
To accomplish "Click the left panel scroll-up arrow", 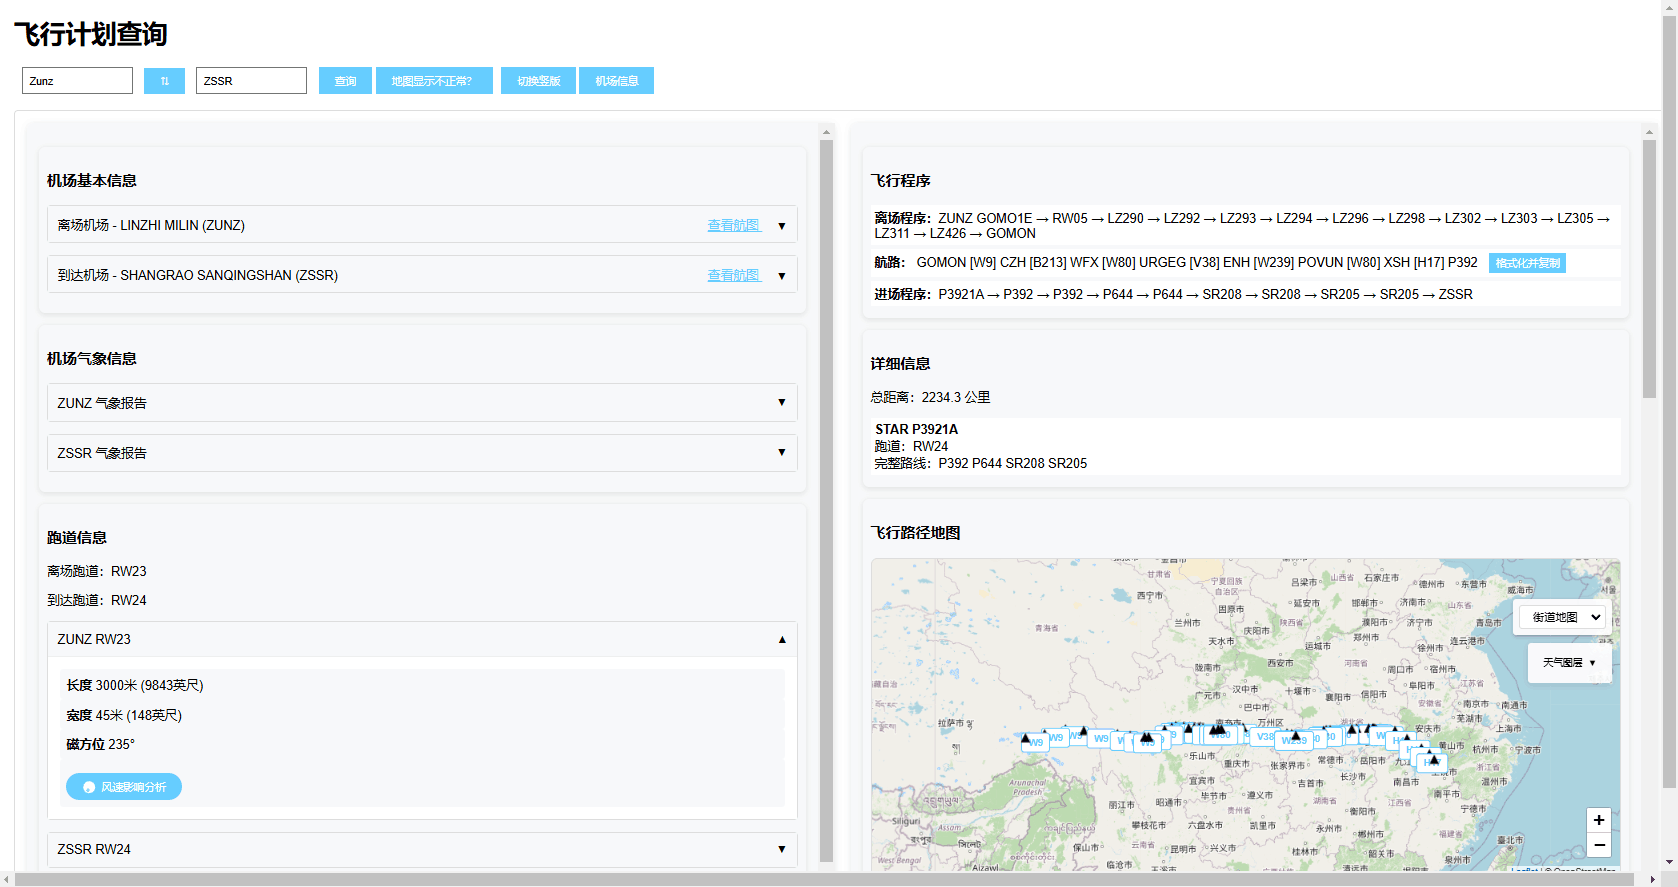I will 826,132.
